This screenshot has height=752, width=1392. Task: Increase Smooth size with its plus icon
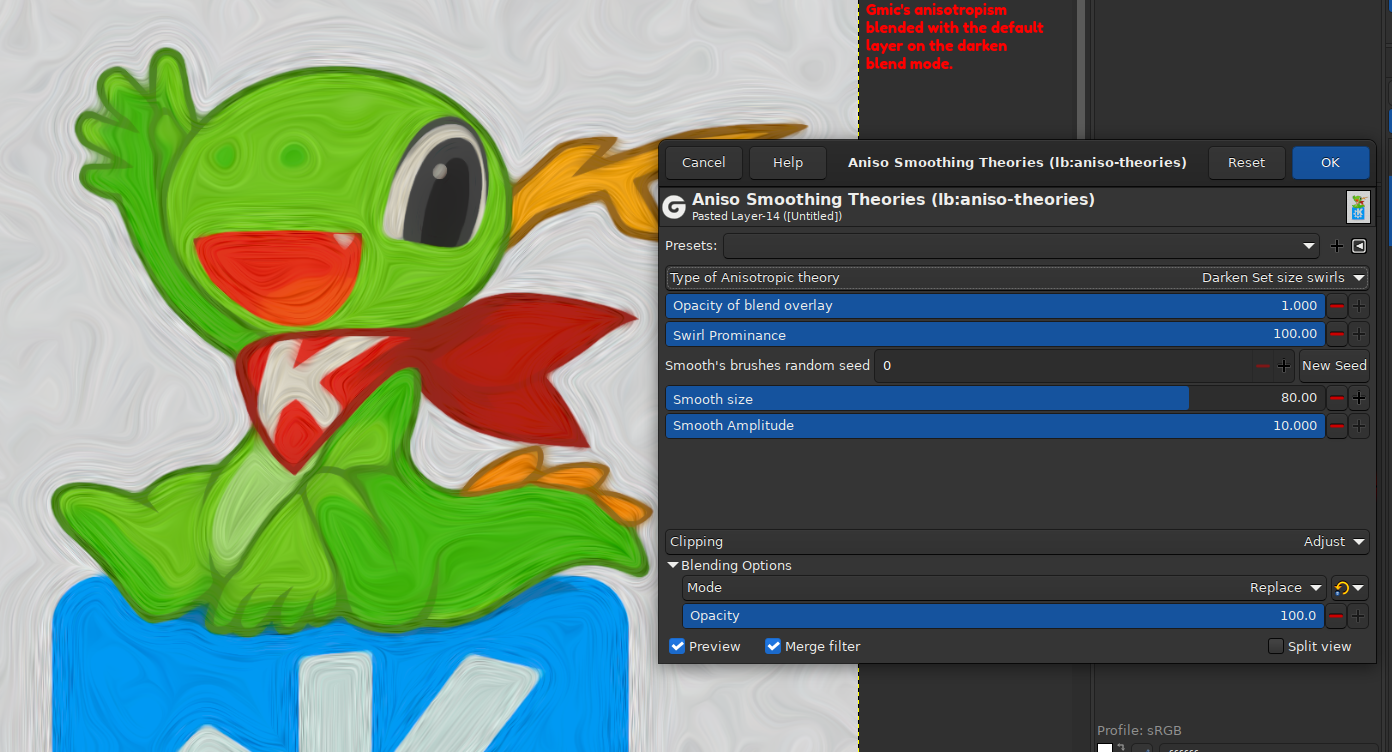coord(1359,398)
